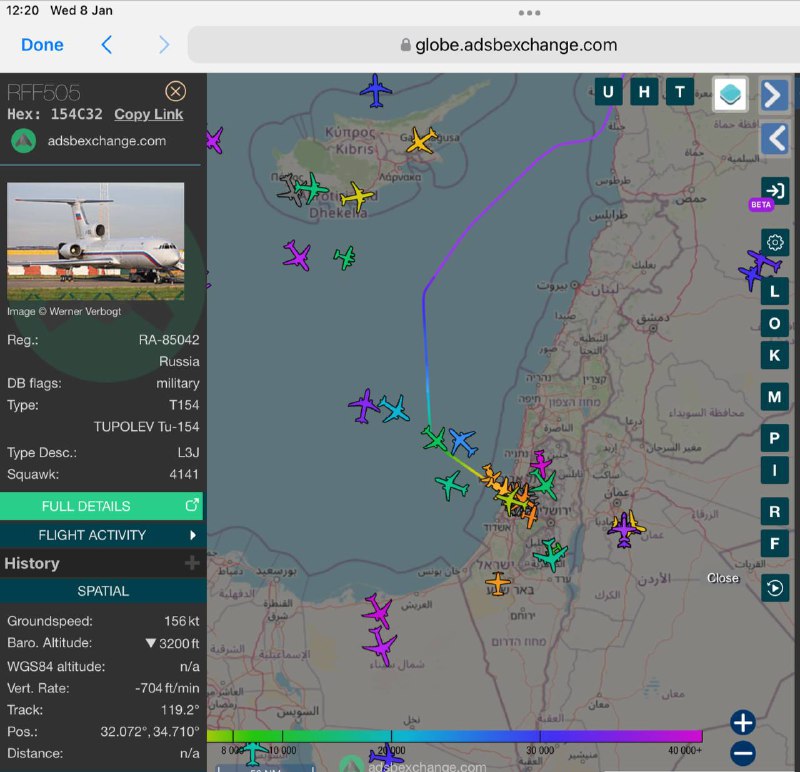Go forward with the browser forward arrow
Screen dimensions: 800x772
[x=164, y=45]
